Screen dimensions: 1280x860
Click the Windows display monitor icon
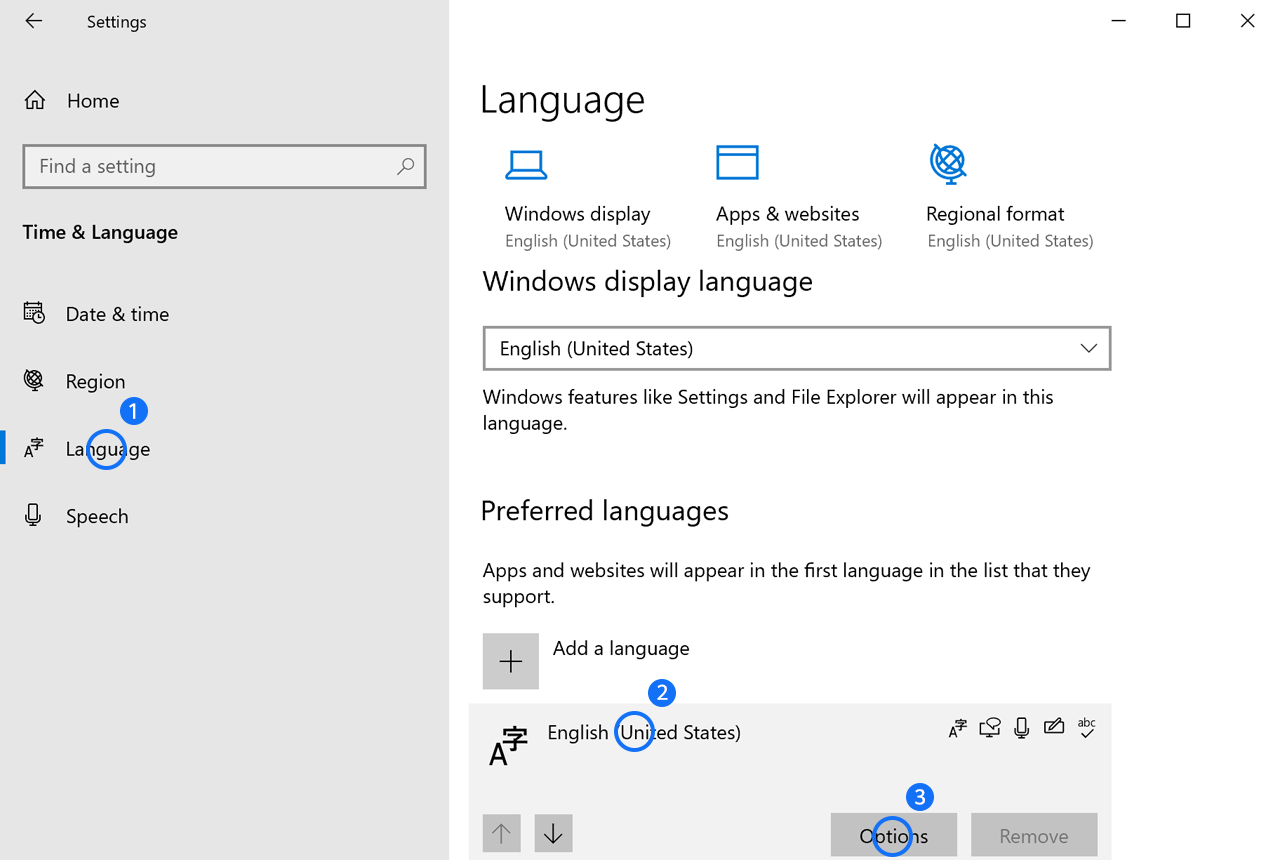coord(525,165)
